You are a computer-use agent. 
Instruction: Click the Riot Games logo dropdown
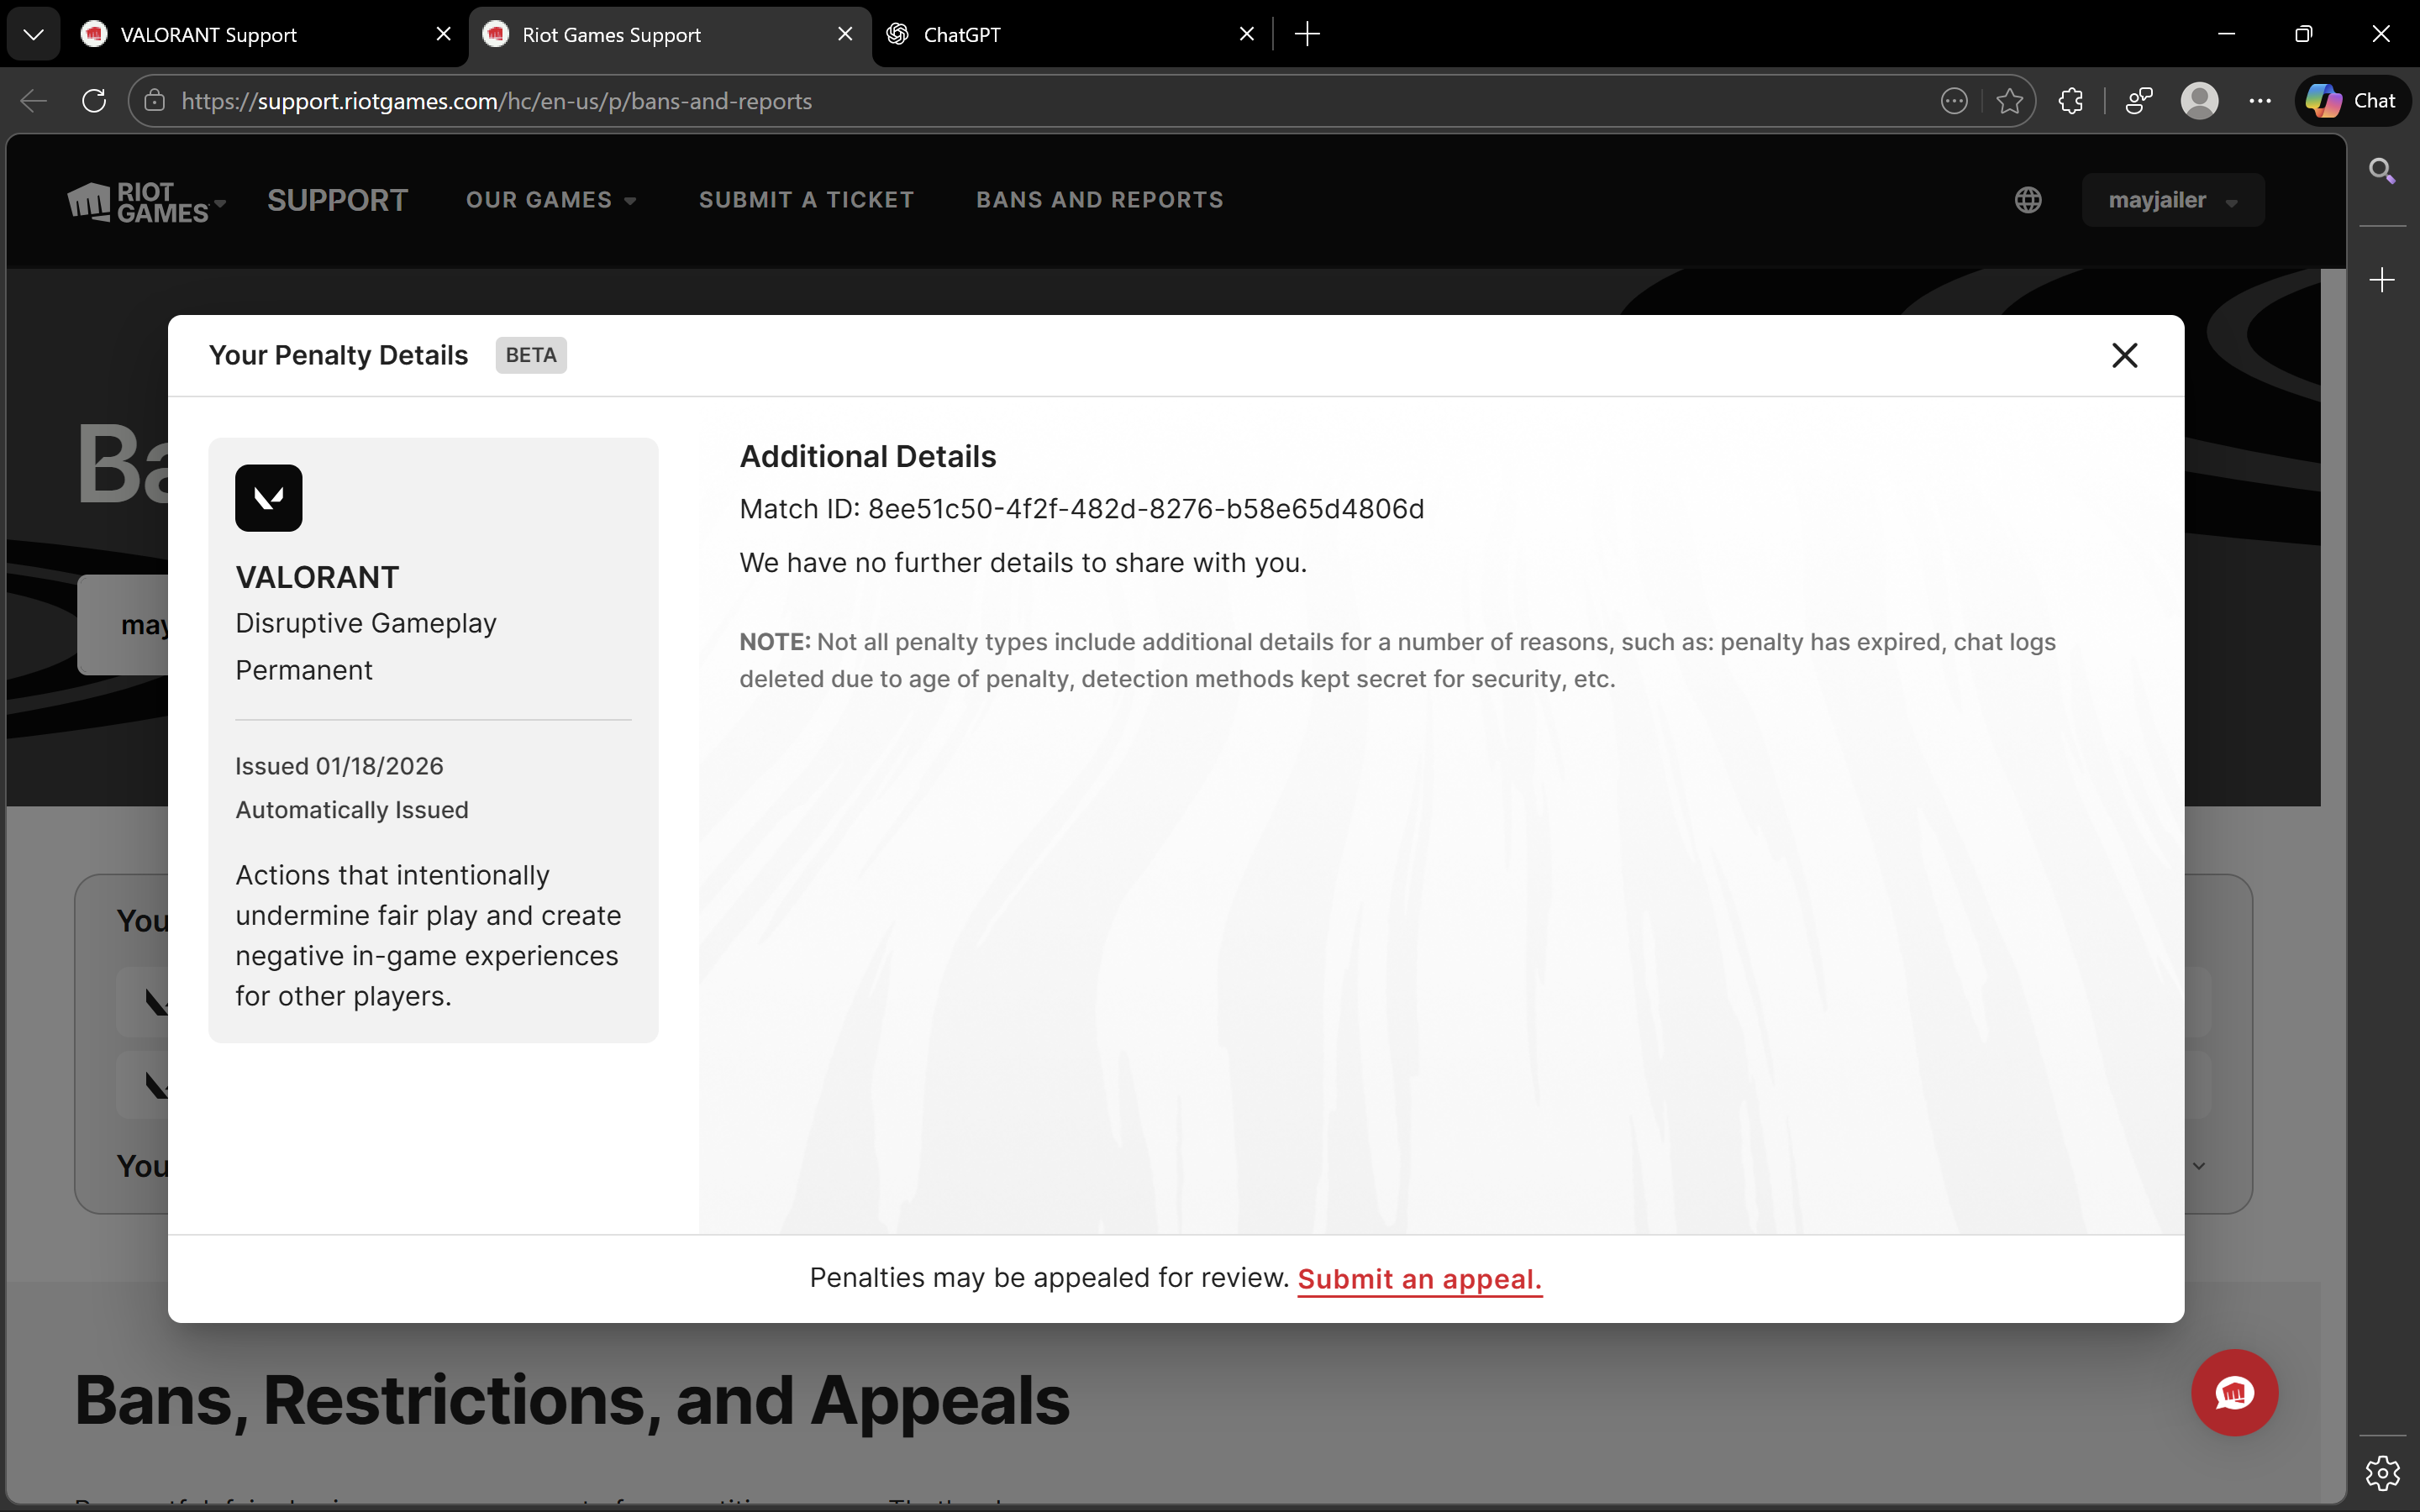[x=146, y=202]
